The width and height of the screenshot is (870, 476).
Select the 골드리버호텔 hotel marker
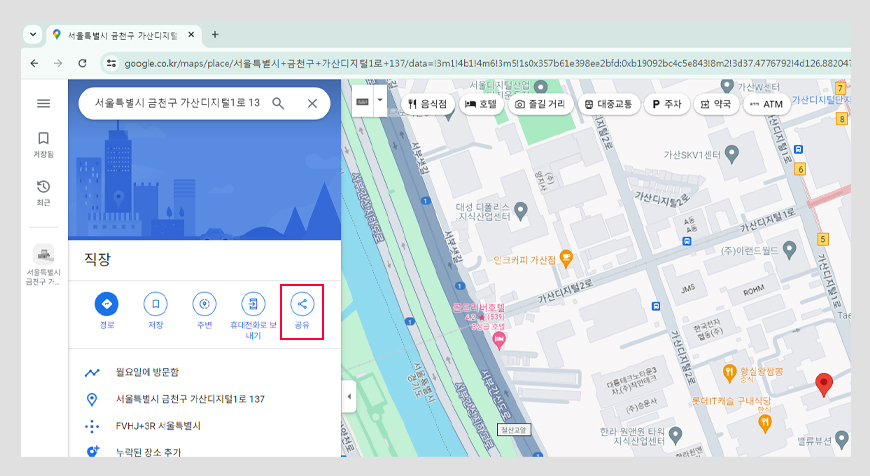(x=499, y=340)
